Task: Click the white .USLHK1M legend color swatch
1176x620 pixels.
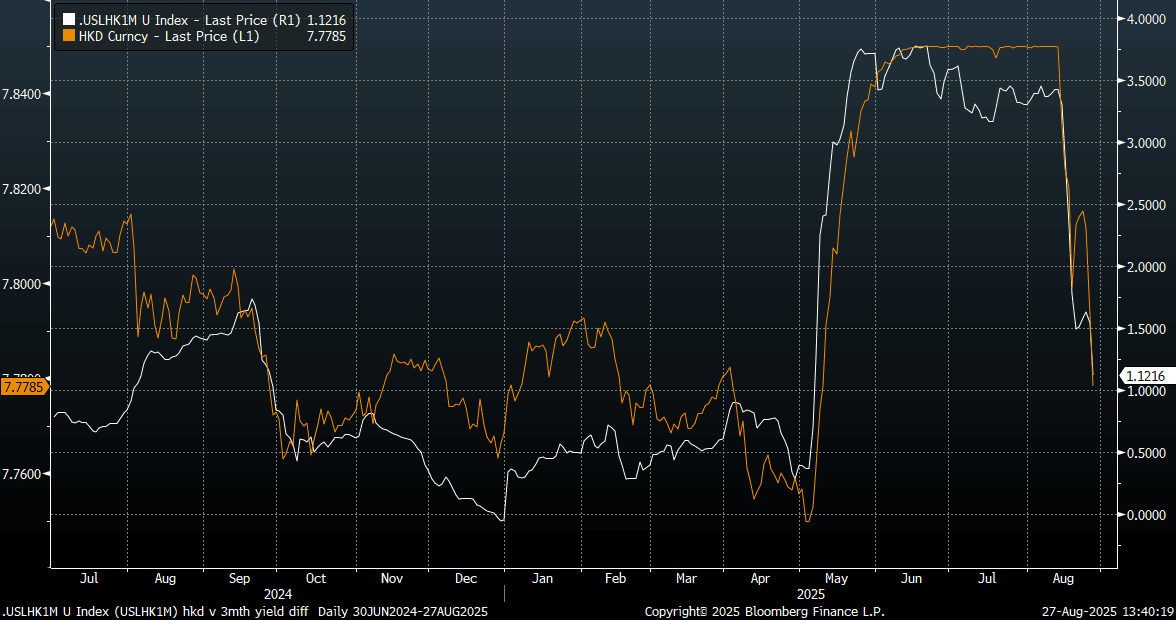Action: click(x=68, y=18)
